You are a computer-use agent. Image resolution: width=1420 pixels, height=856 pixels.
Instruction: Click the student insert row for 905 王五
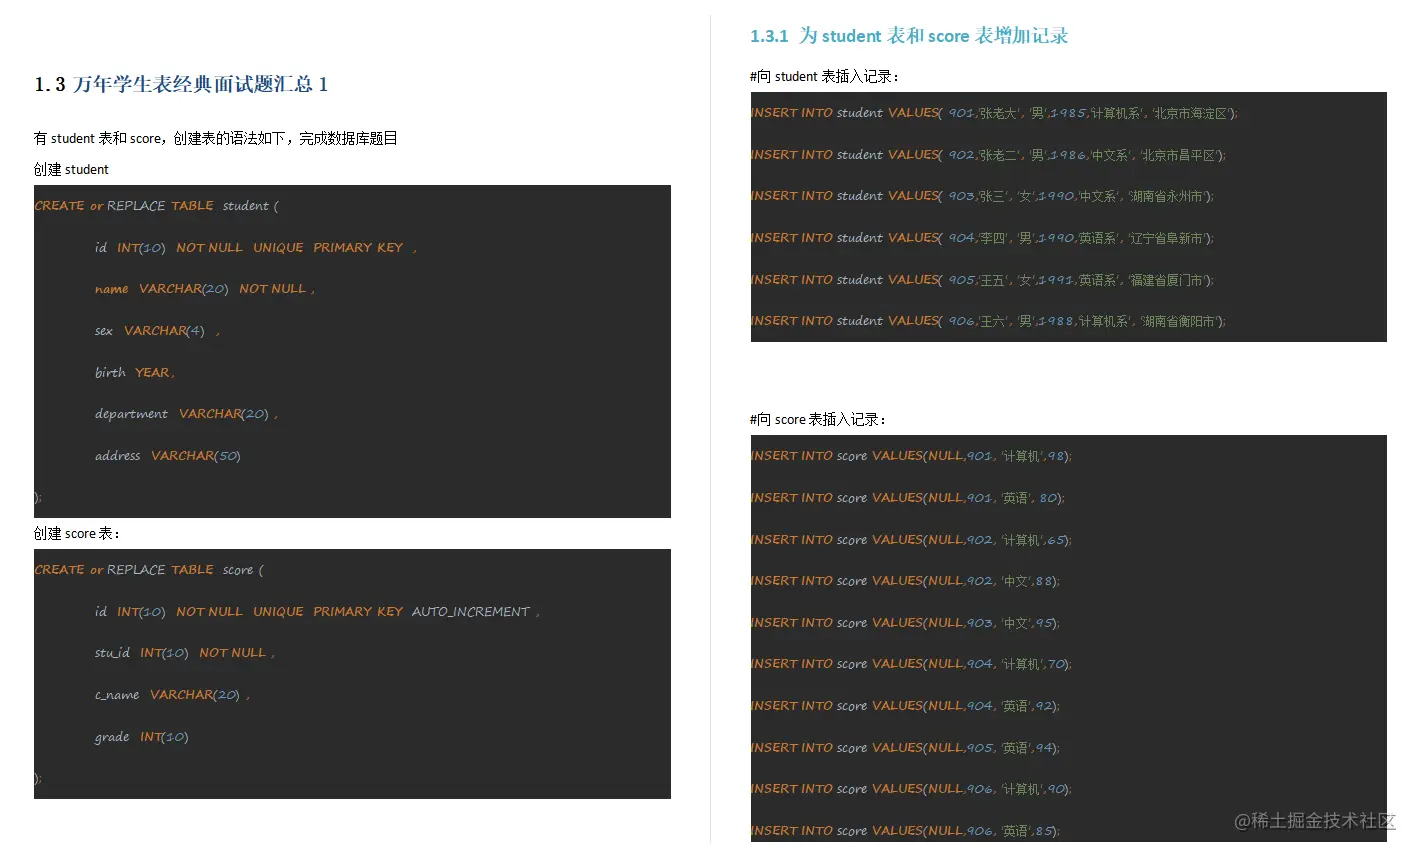(983, 280)
